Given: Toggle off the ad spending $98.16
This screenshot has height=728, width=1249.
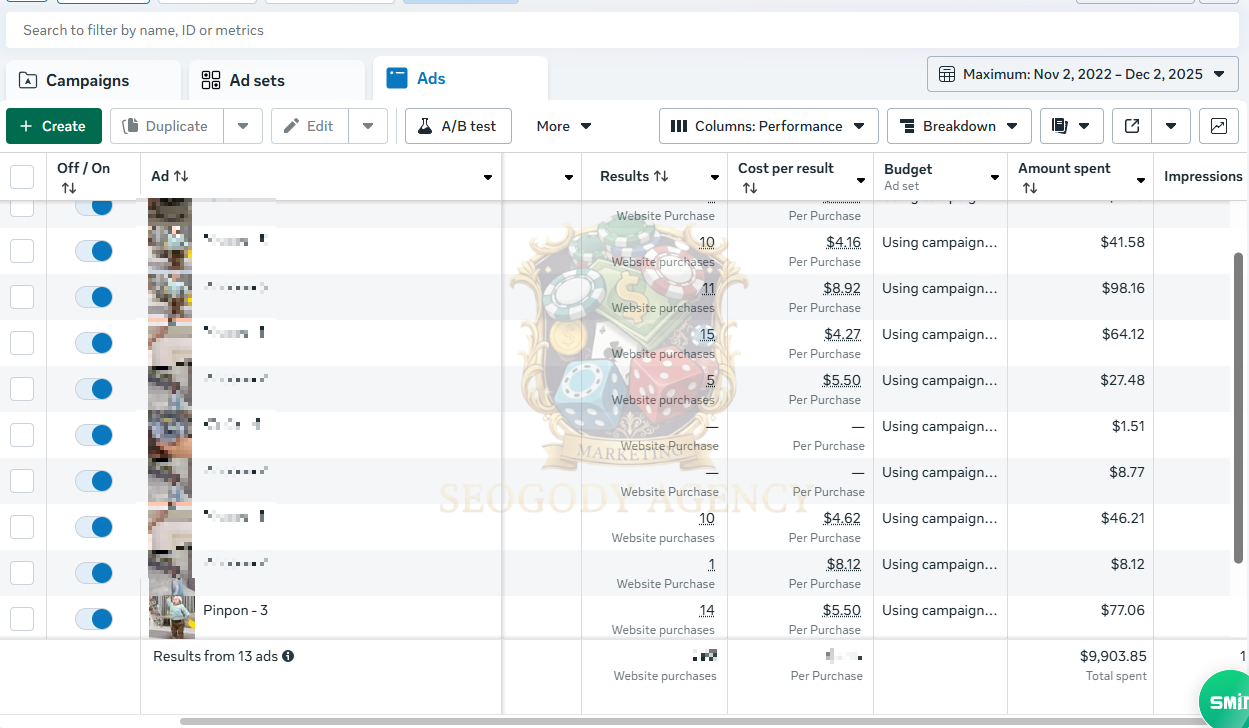Looking at the screenshot, I should (x=94, y=297).
